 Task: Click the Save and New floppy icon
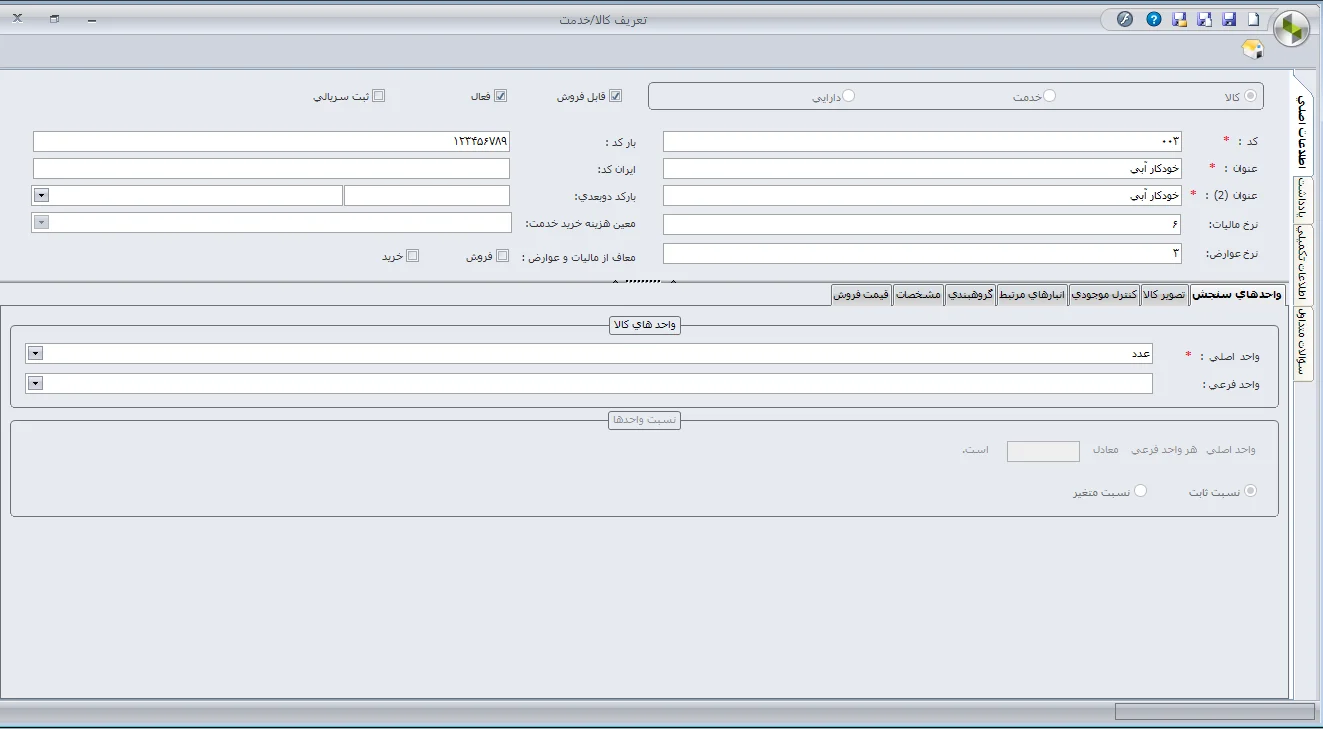click(1203, 19)
